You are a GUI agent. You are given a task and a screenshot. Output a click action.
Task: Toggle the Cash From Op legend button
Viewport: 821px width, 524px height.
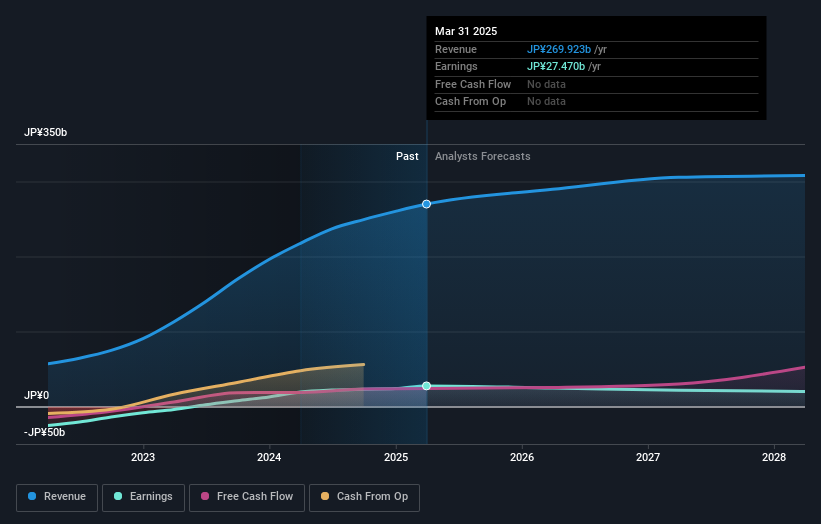tap(364, 497)
